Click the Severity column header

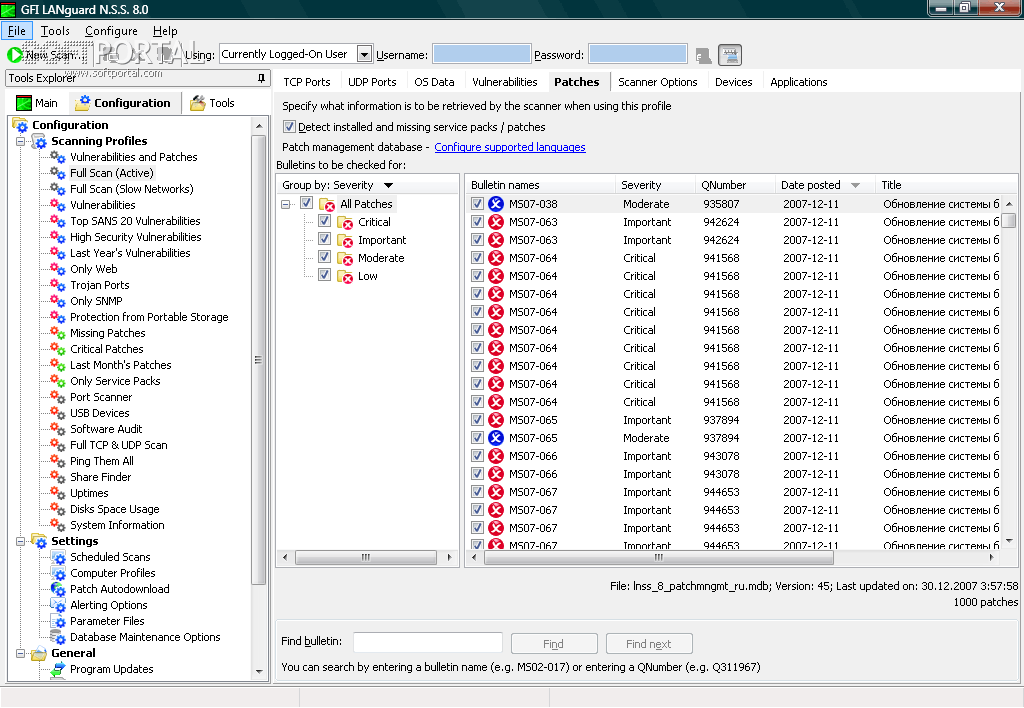[655, 185]
